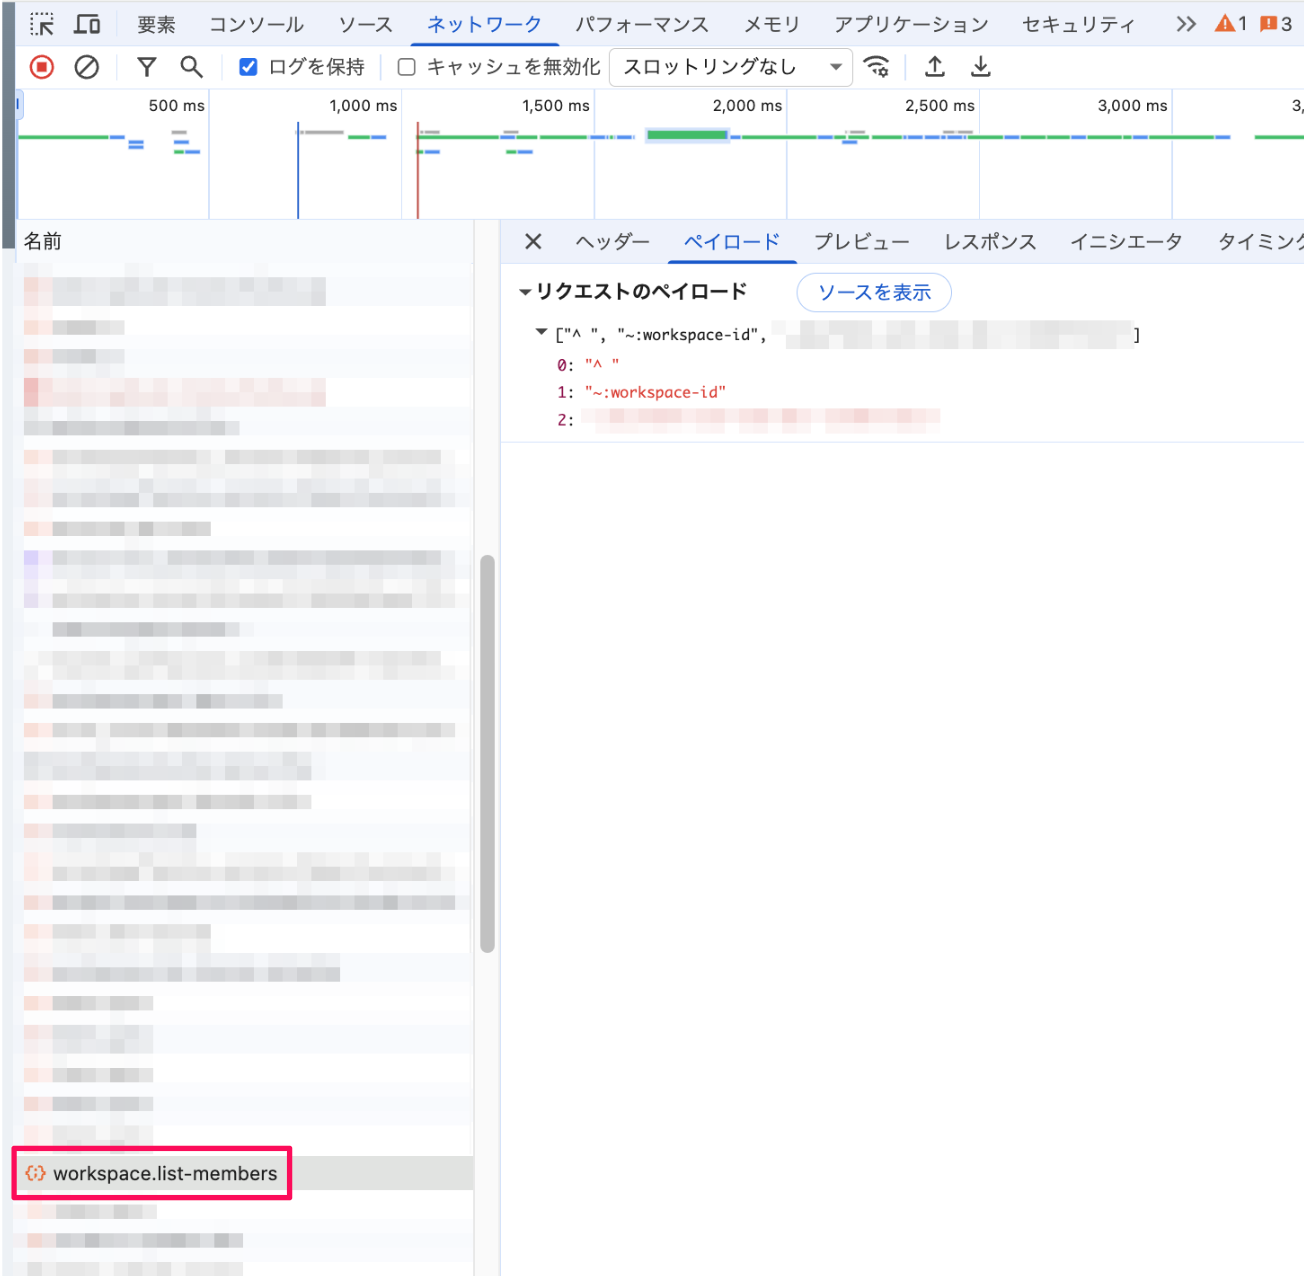Open the Performance (パフォーマンス) tab
This screenshot has width=1304, height=1276.
coord(642,24)
